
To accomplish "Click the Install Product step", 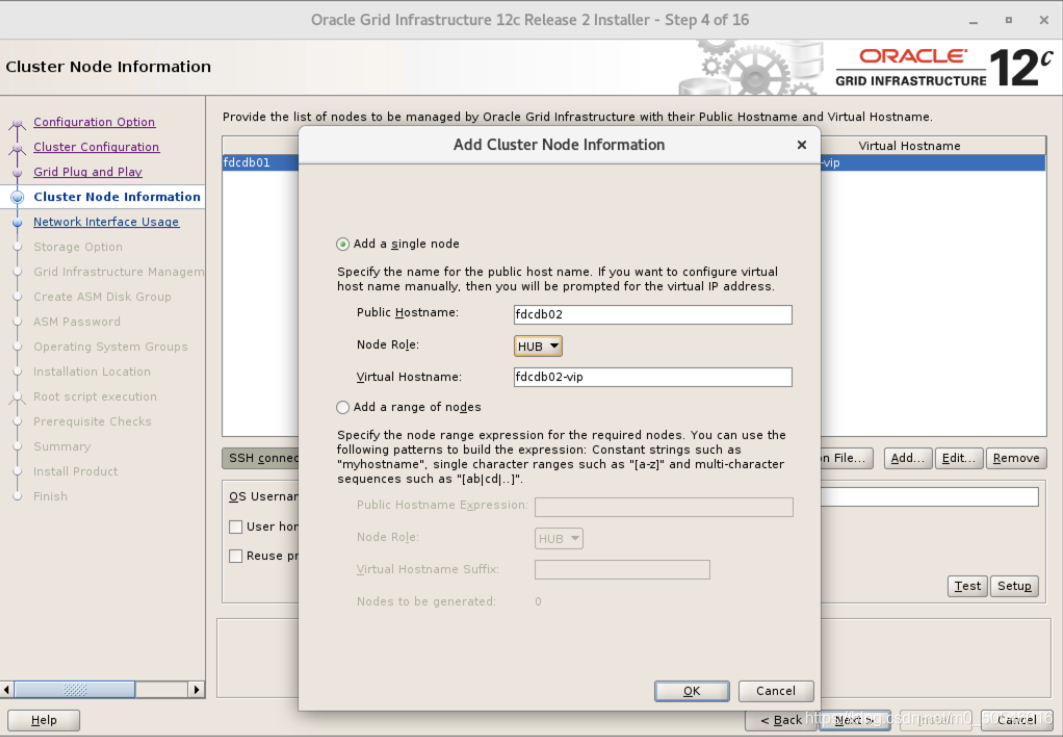I will (75, 472).
